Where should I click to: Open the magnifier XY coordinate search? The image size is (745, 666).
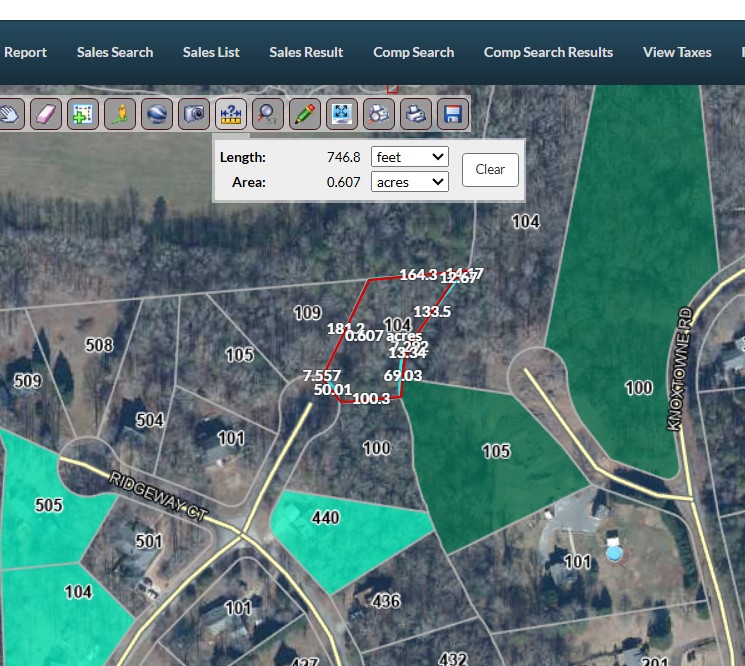point(268,114)
